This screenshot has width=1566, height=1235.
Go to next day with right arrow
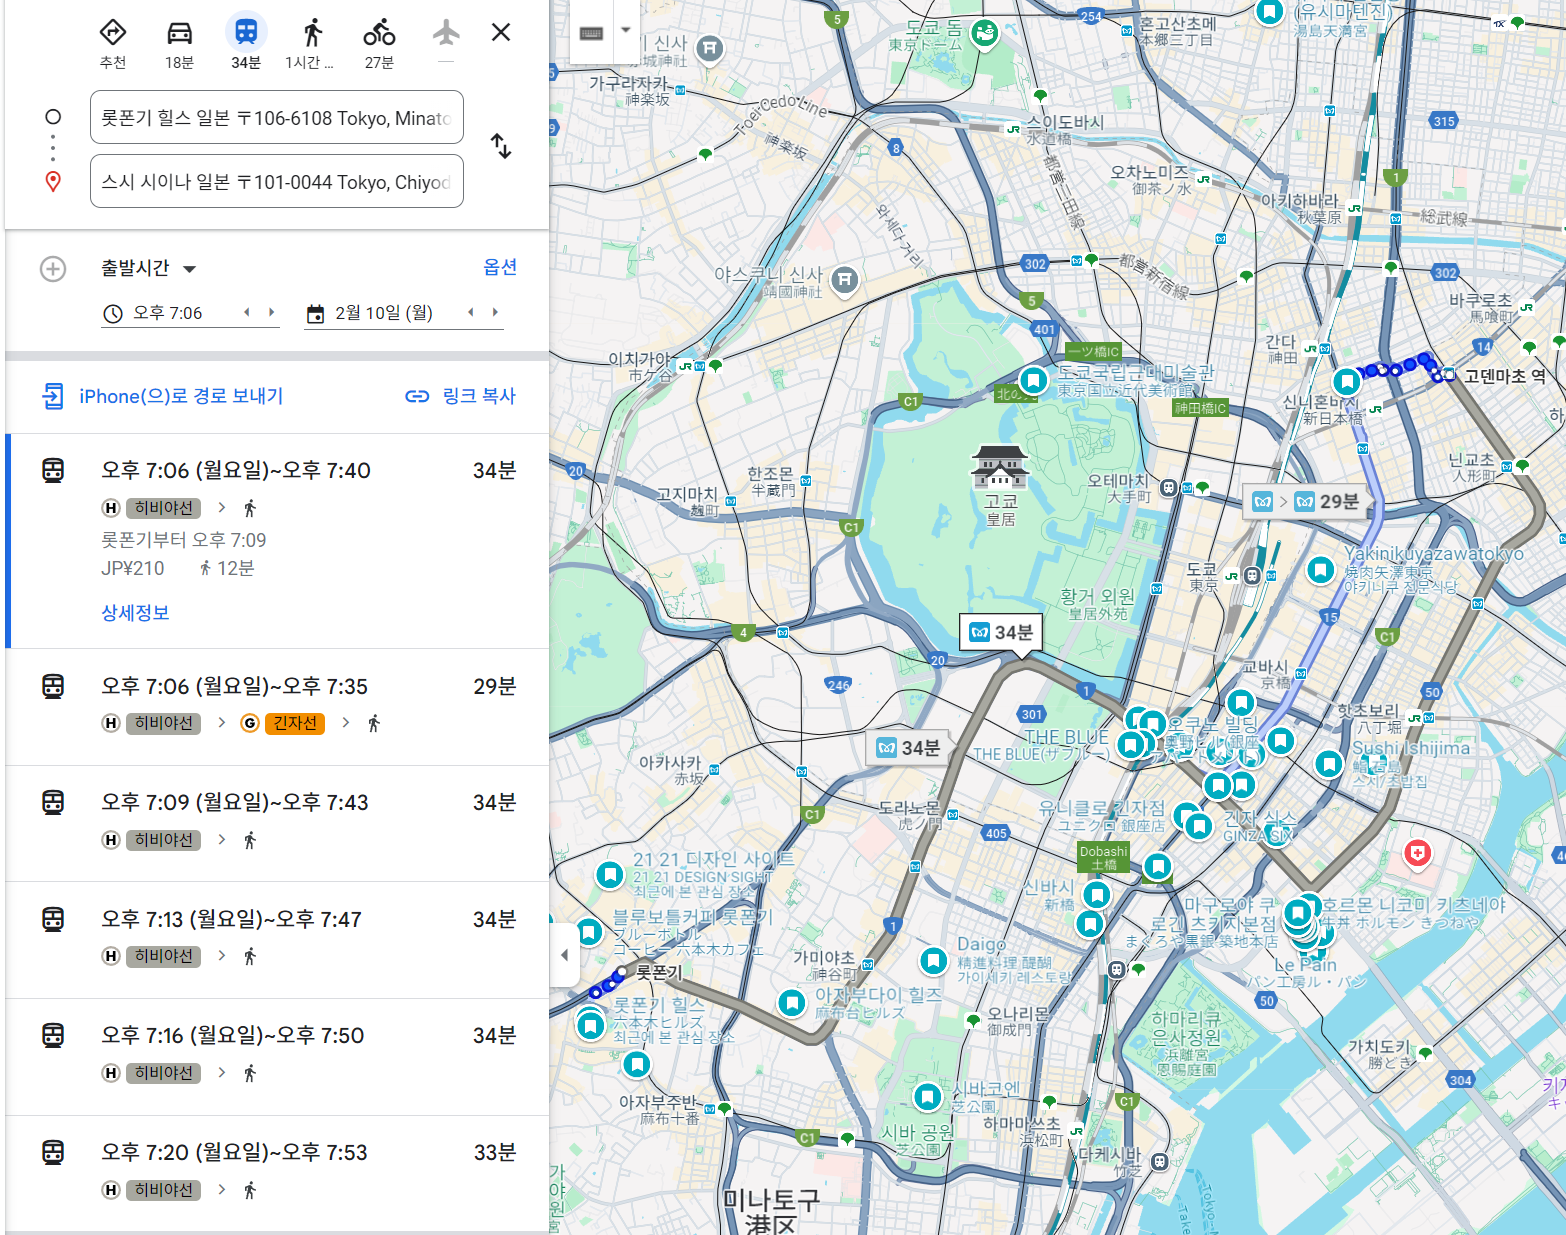tap(495, 312)
